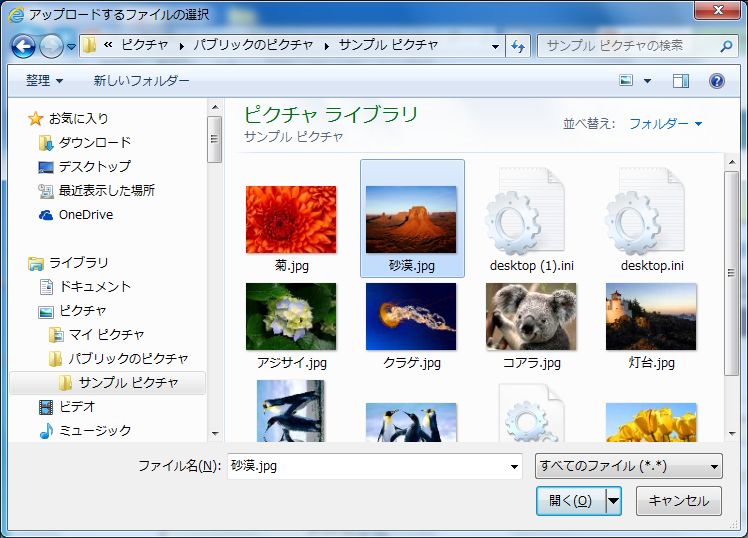Click navigation pane scrollbar down arrow
The image size is (748, 538).
point(215,434)
